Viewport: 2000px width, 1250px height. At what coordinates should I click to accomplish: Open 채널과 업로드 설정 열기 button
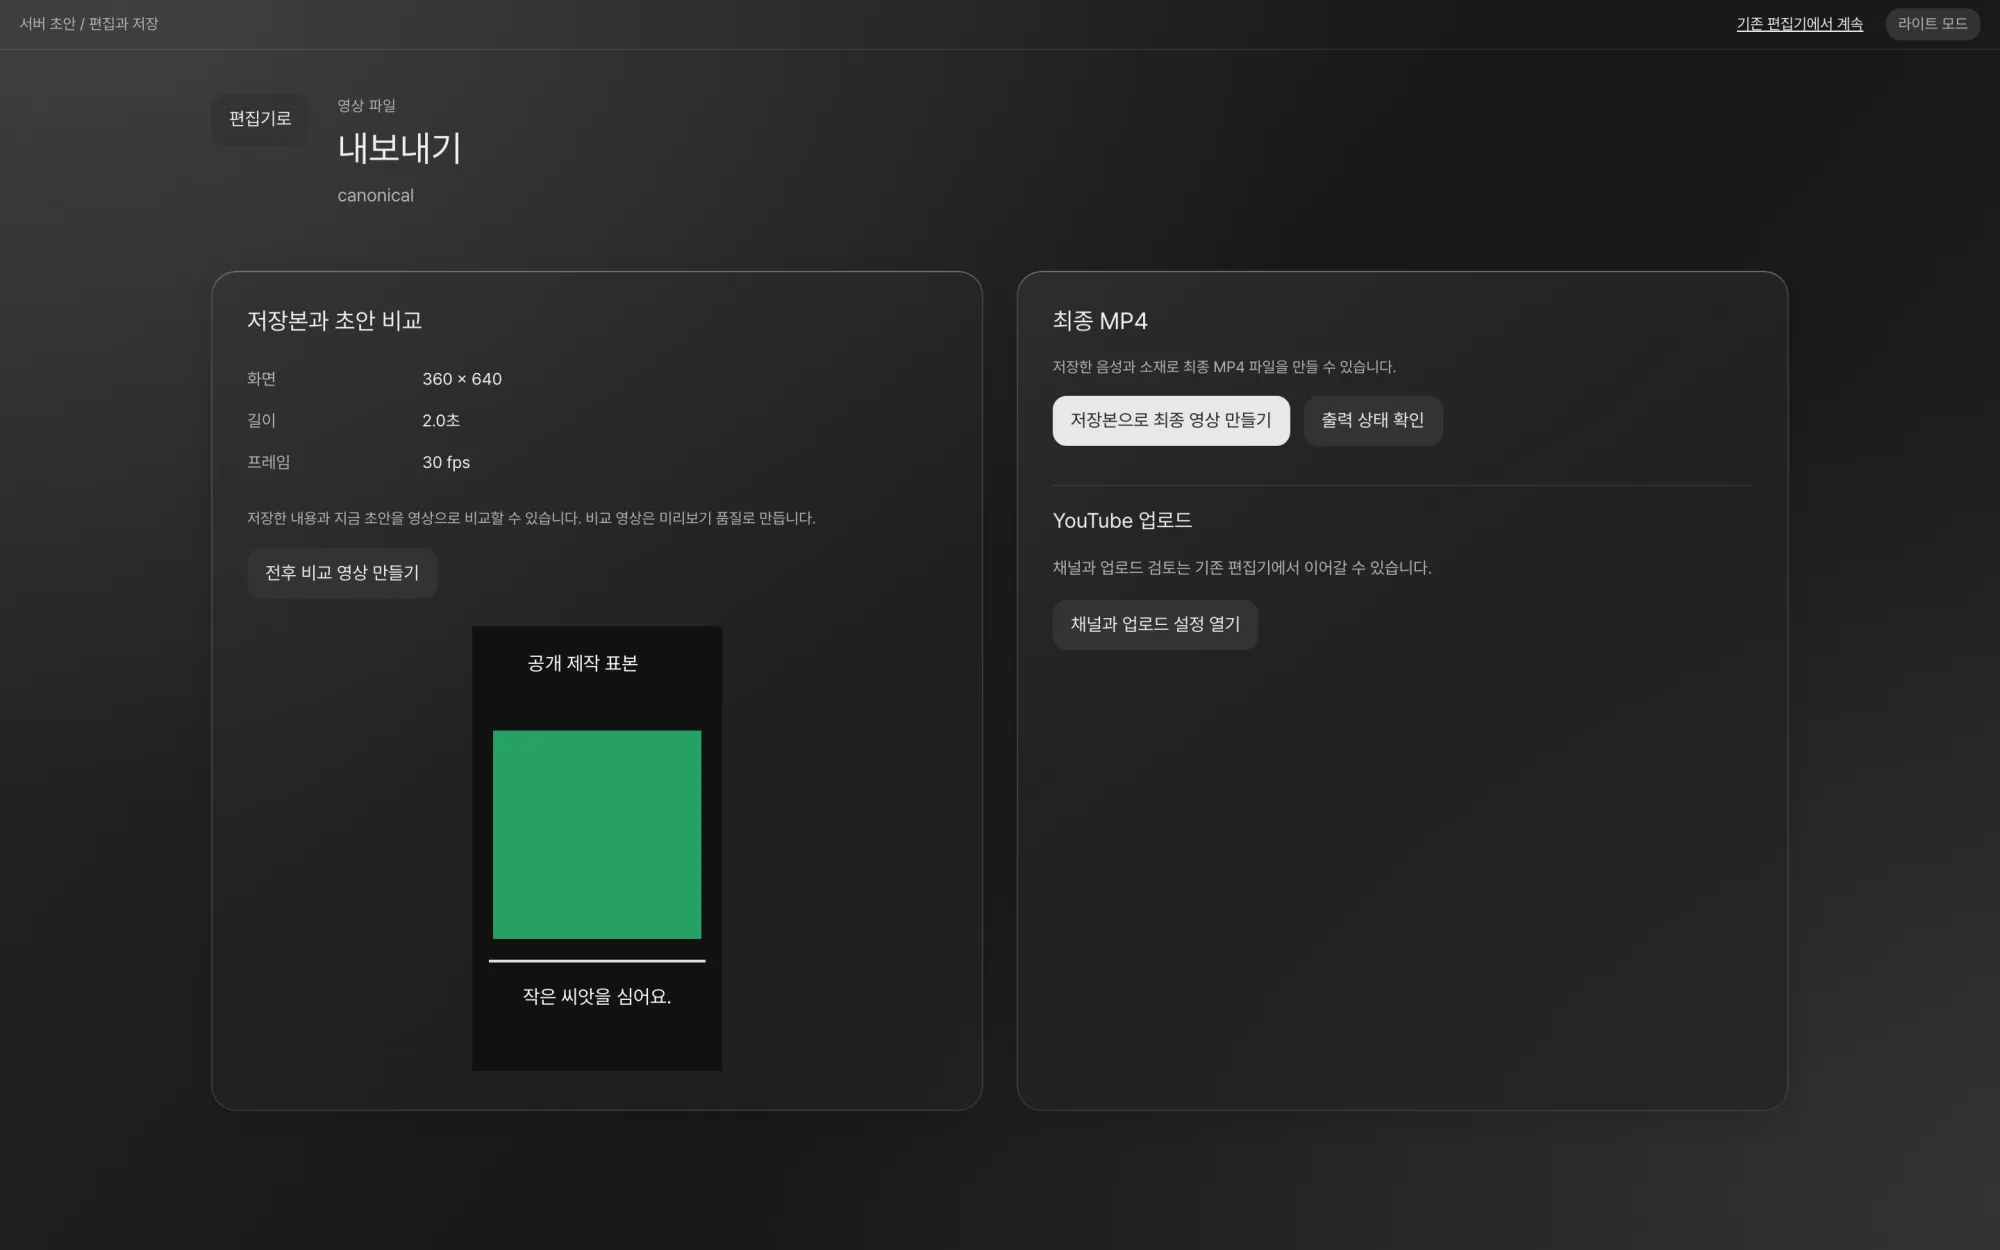pyautogui.click(x=1155, y=625)
